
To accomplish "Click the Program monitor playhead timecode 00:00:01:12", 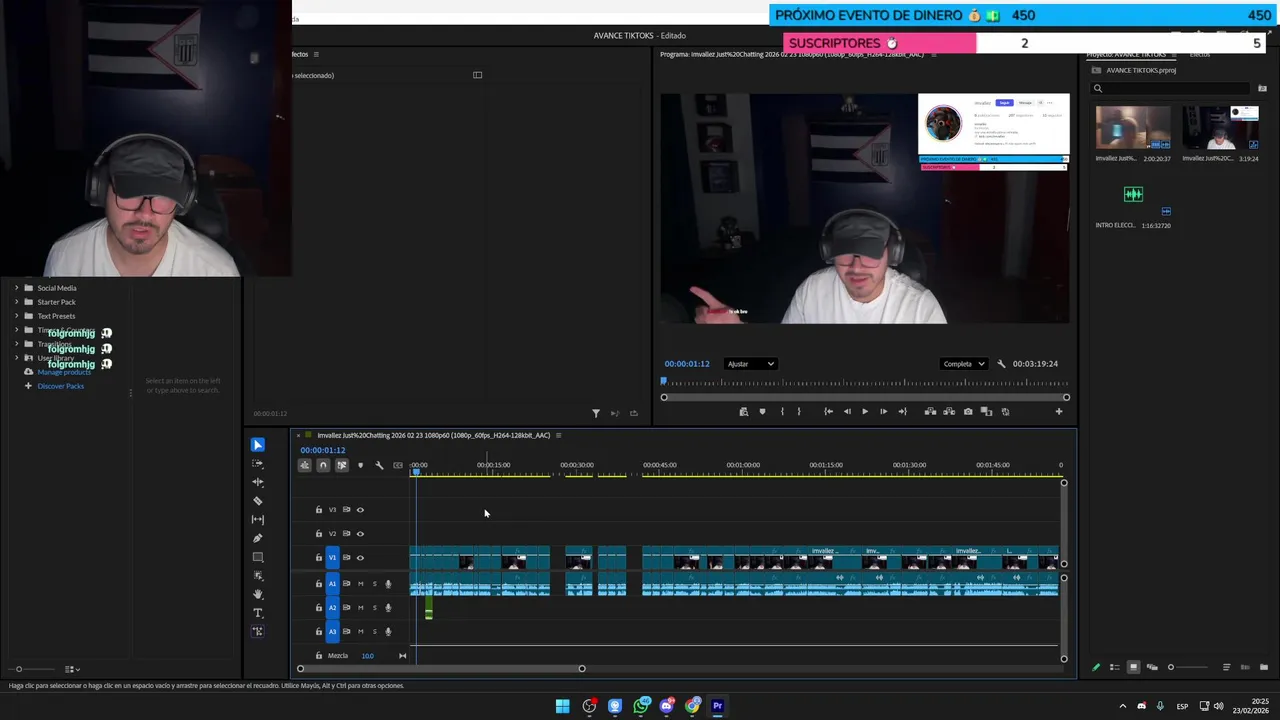I will click(687, 364).
